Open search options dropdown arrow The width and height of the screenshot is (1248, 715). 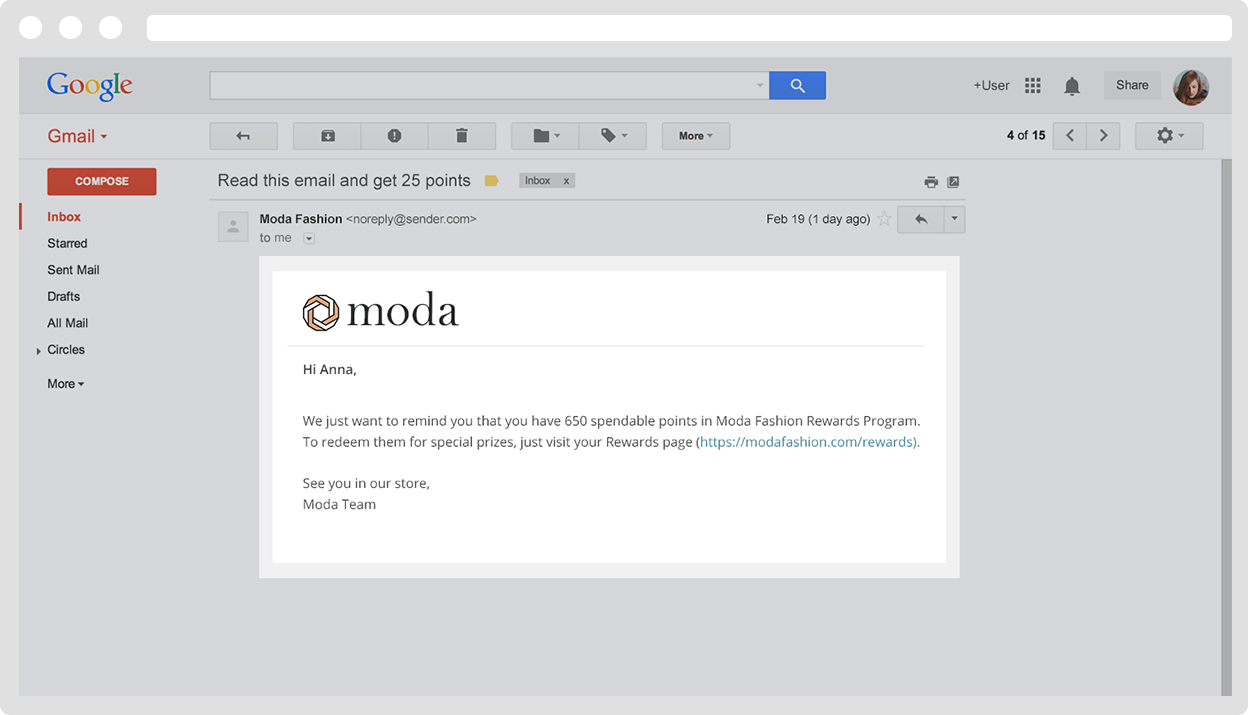tap(760, 86)
